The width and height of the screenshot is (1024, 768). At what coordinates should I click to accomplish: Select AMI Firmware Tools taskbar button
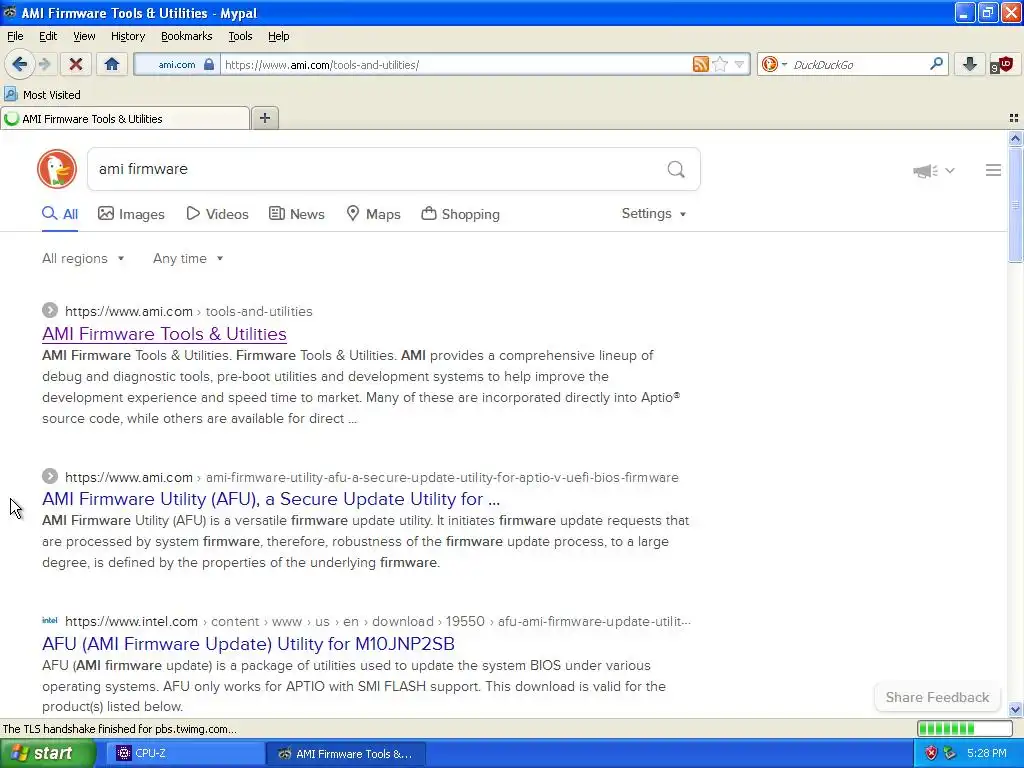[345, 753]
